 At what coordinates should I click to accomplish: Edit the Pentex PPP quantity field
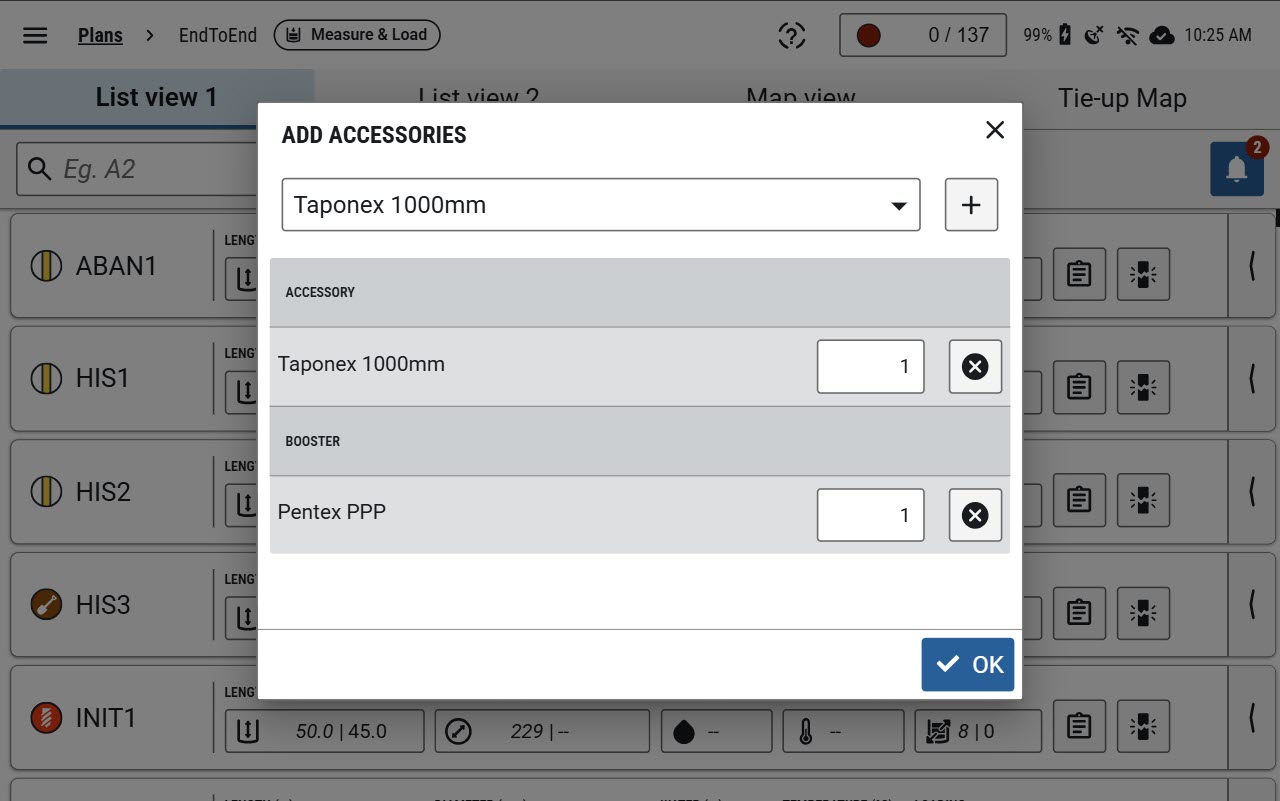click(870, 515)
